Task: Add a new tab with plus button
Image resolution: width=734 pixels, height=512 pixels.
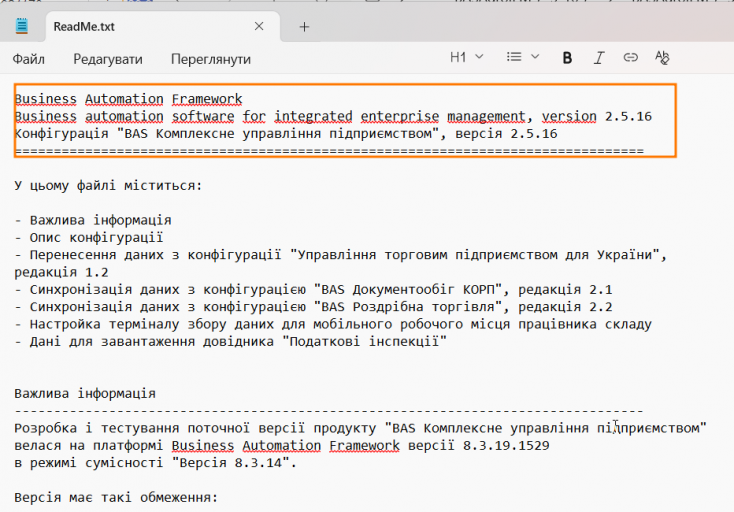Action: tap(304, 27)
